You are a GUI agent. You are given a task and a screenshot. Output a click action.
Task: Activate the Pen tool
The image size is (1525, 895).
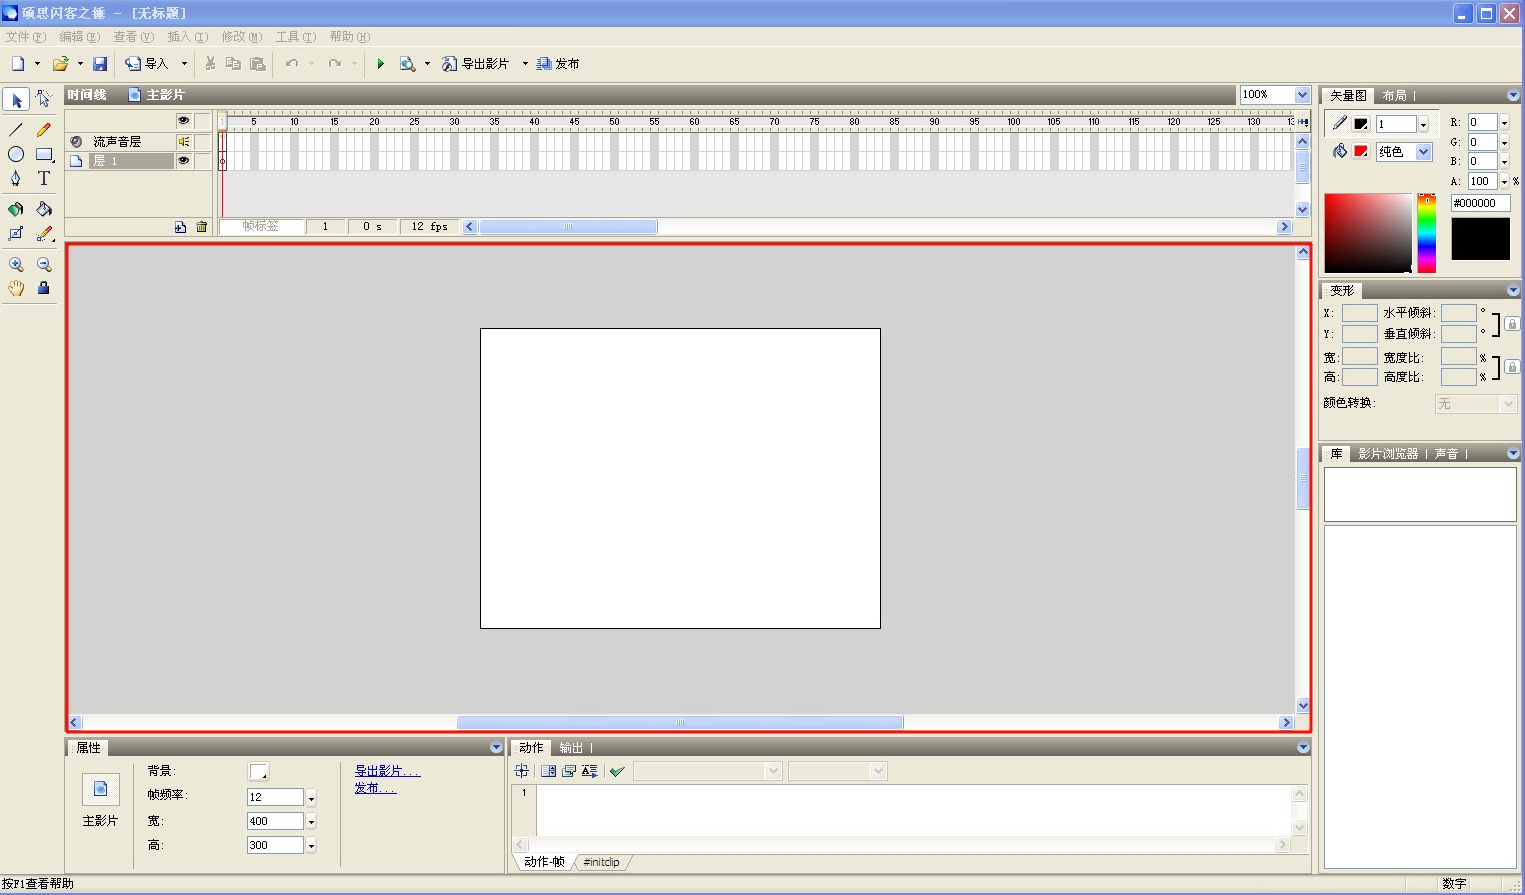(16, 179)
